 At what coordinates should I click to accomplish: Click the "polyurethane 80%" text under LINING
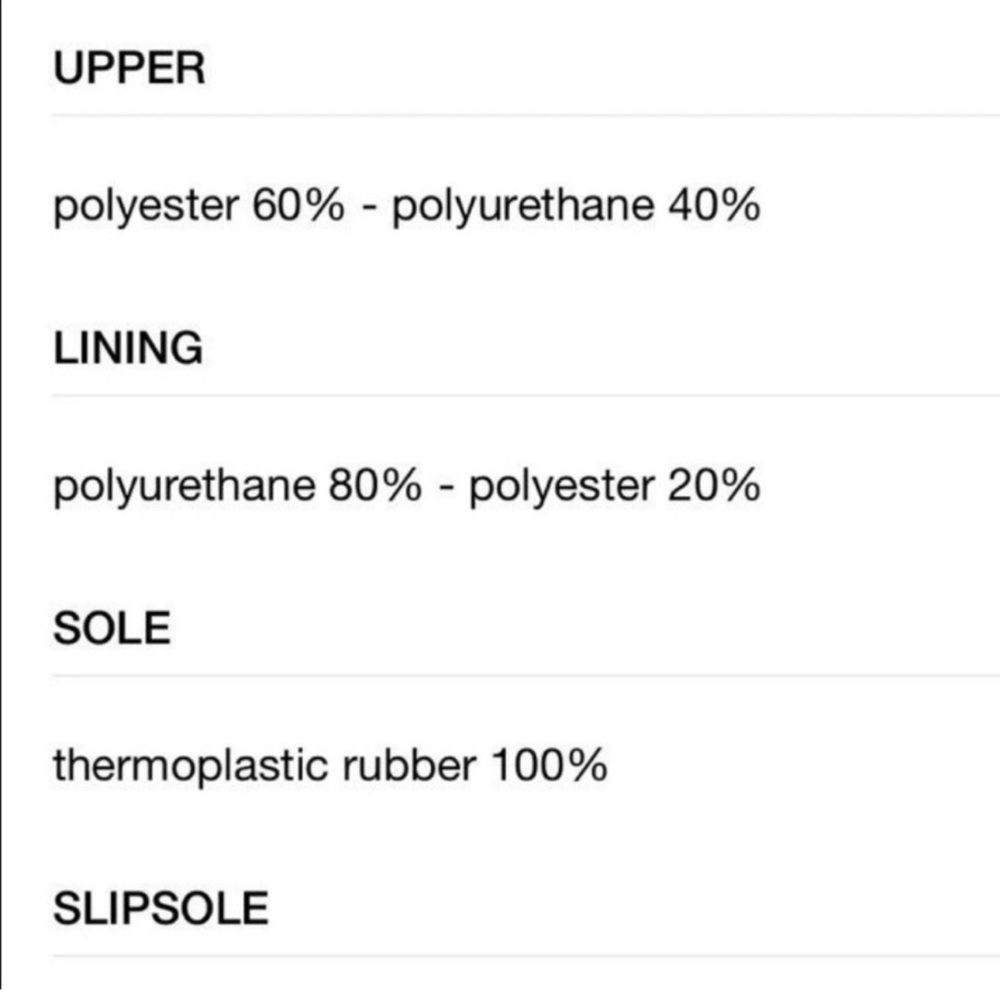[236, 487]
